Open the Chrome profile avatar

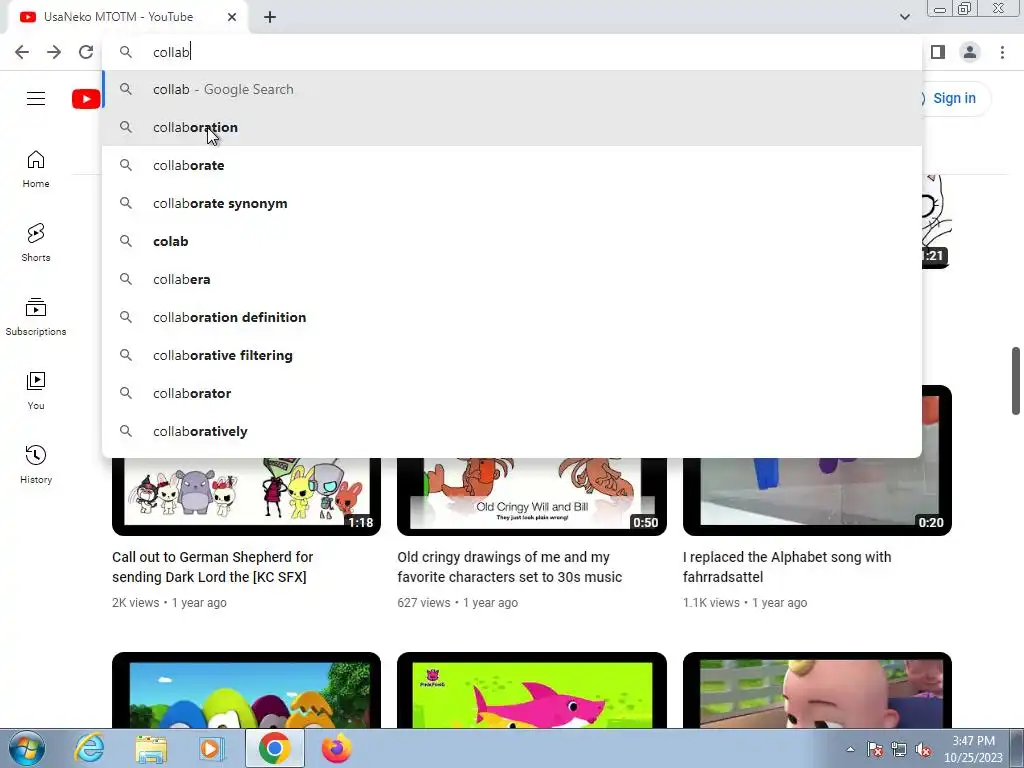[970, 52]
